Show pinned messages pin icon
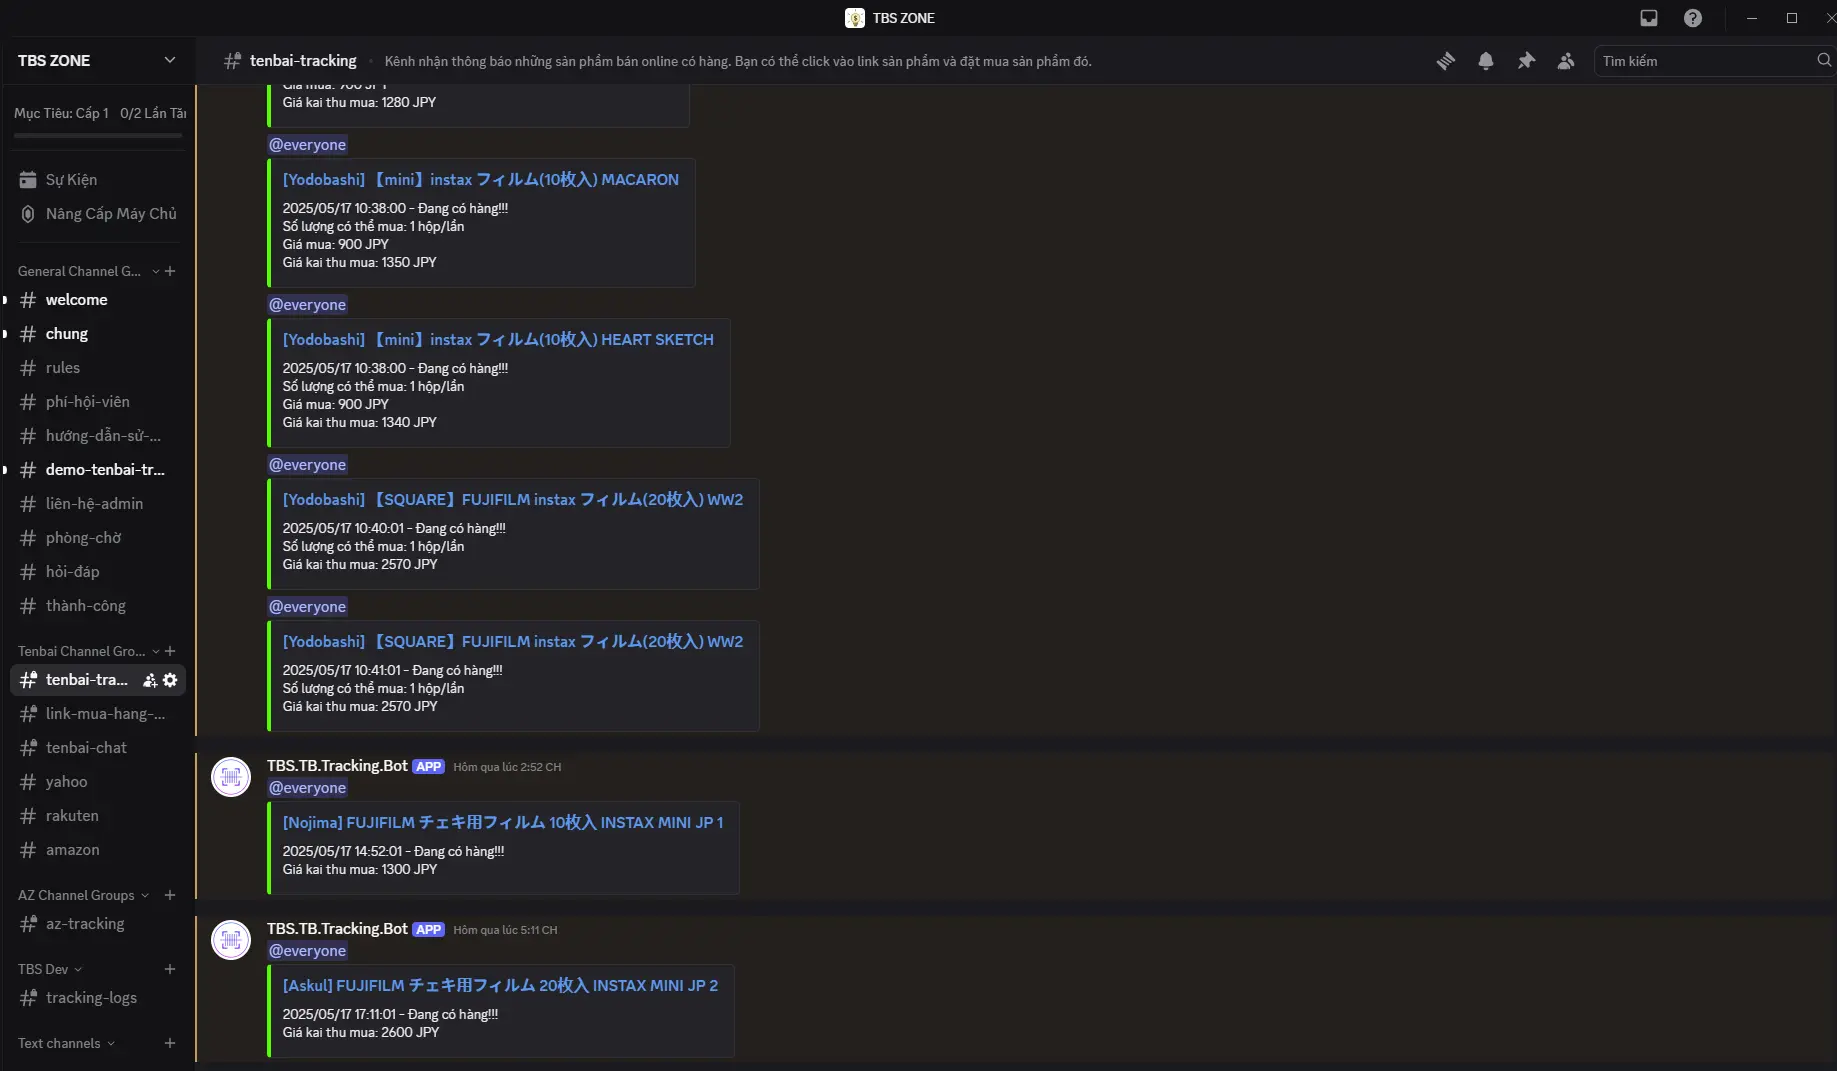Screen dimensions: 1837x1071 1526,61
